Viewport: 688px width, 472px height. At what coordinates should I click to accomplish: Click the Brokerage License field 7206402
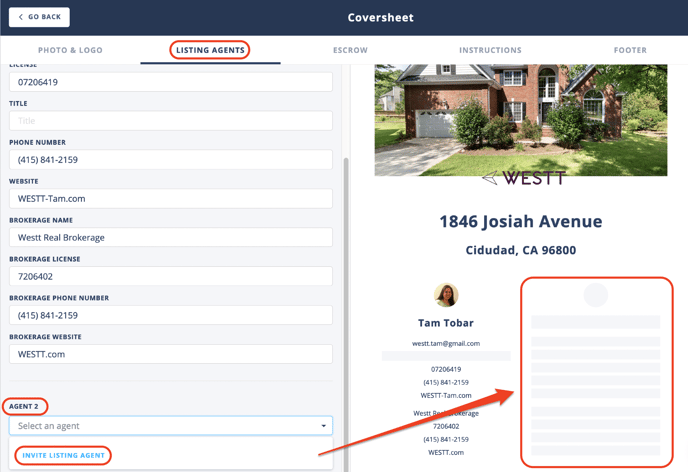pyautogui.click(x=171, y=276)
